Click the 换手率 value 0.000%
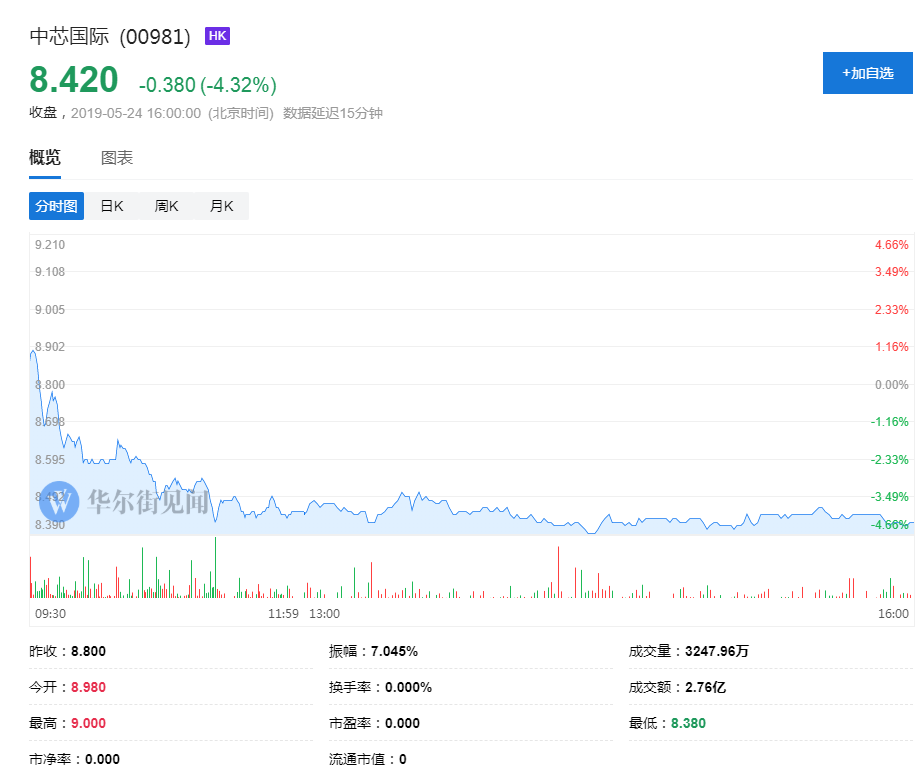This screenshot has height=776, width=923. coord(409,687)
